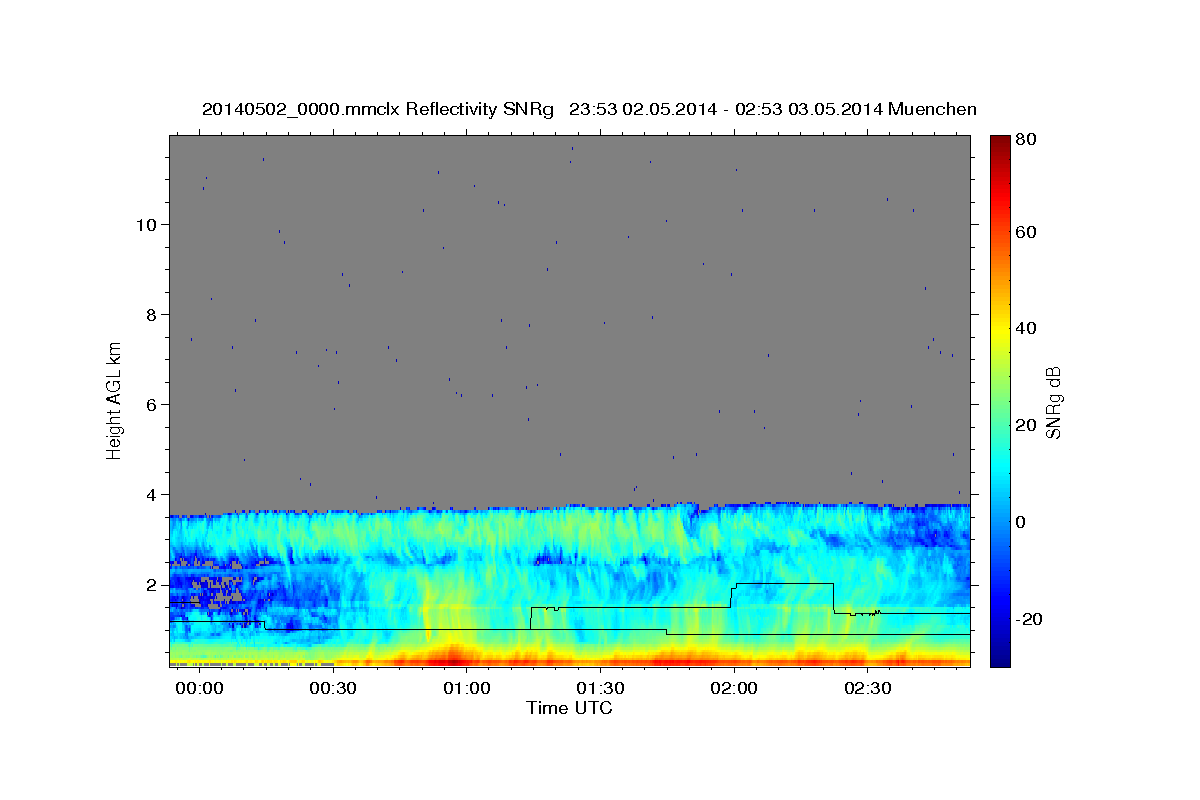This screenshot has height=800, width=1200.
Task: Click the colorbar value 20
Action: click(1026, 425)
